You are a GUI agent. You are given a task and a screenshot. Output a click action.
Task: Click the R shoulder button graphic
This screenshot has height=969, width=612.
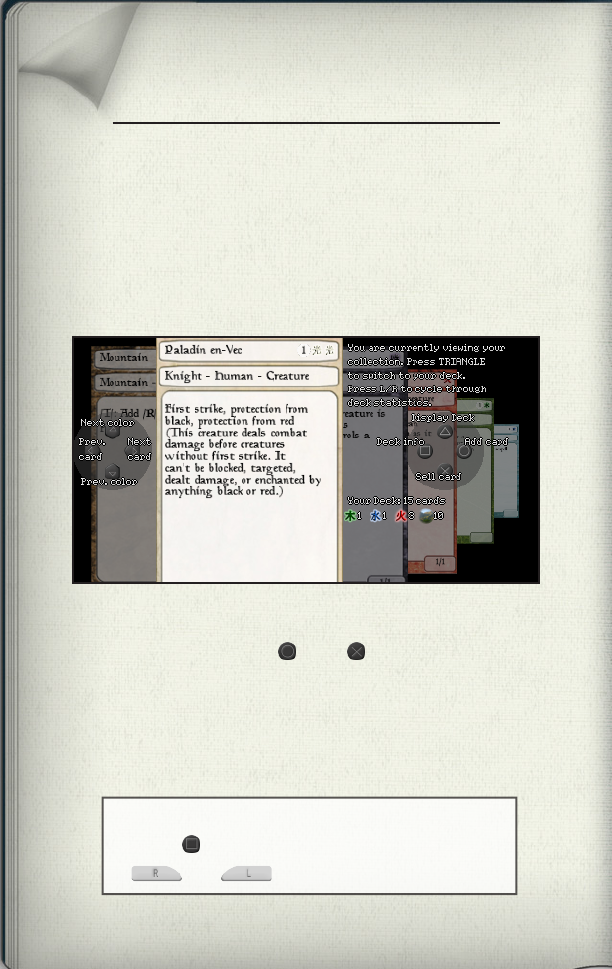click(x=156, y=873)
